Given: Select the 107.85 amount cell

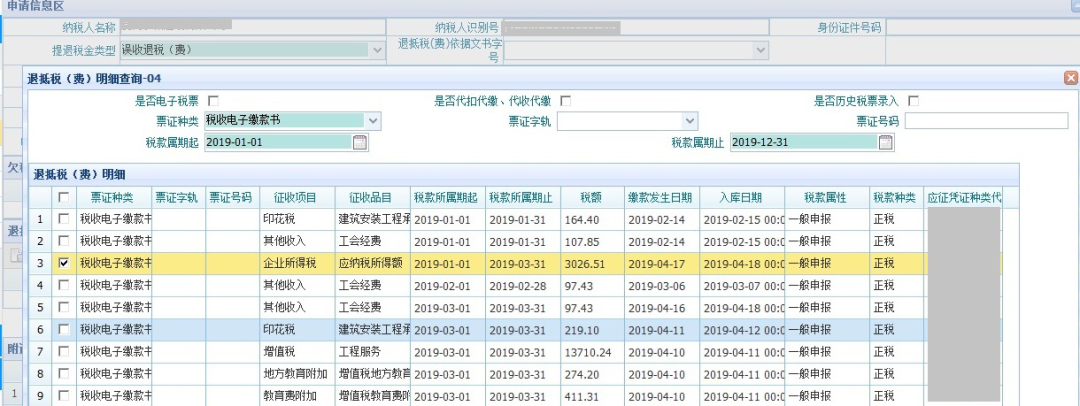Looking at the screenshot, I should coord(592,241).
